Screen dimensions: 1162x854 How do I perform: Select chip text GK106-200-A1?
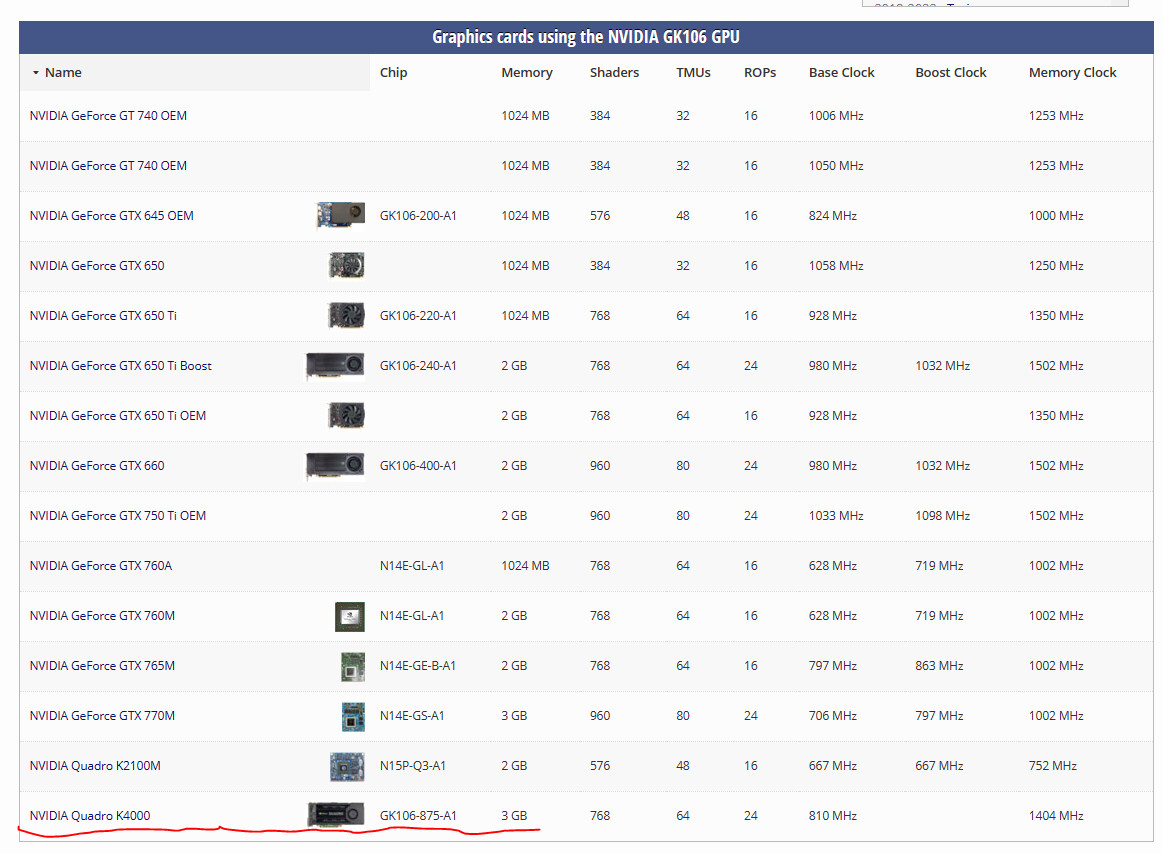click(418, 216)
